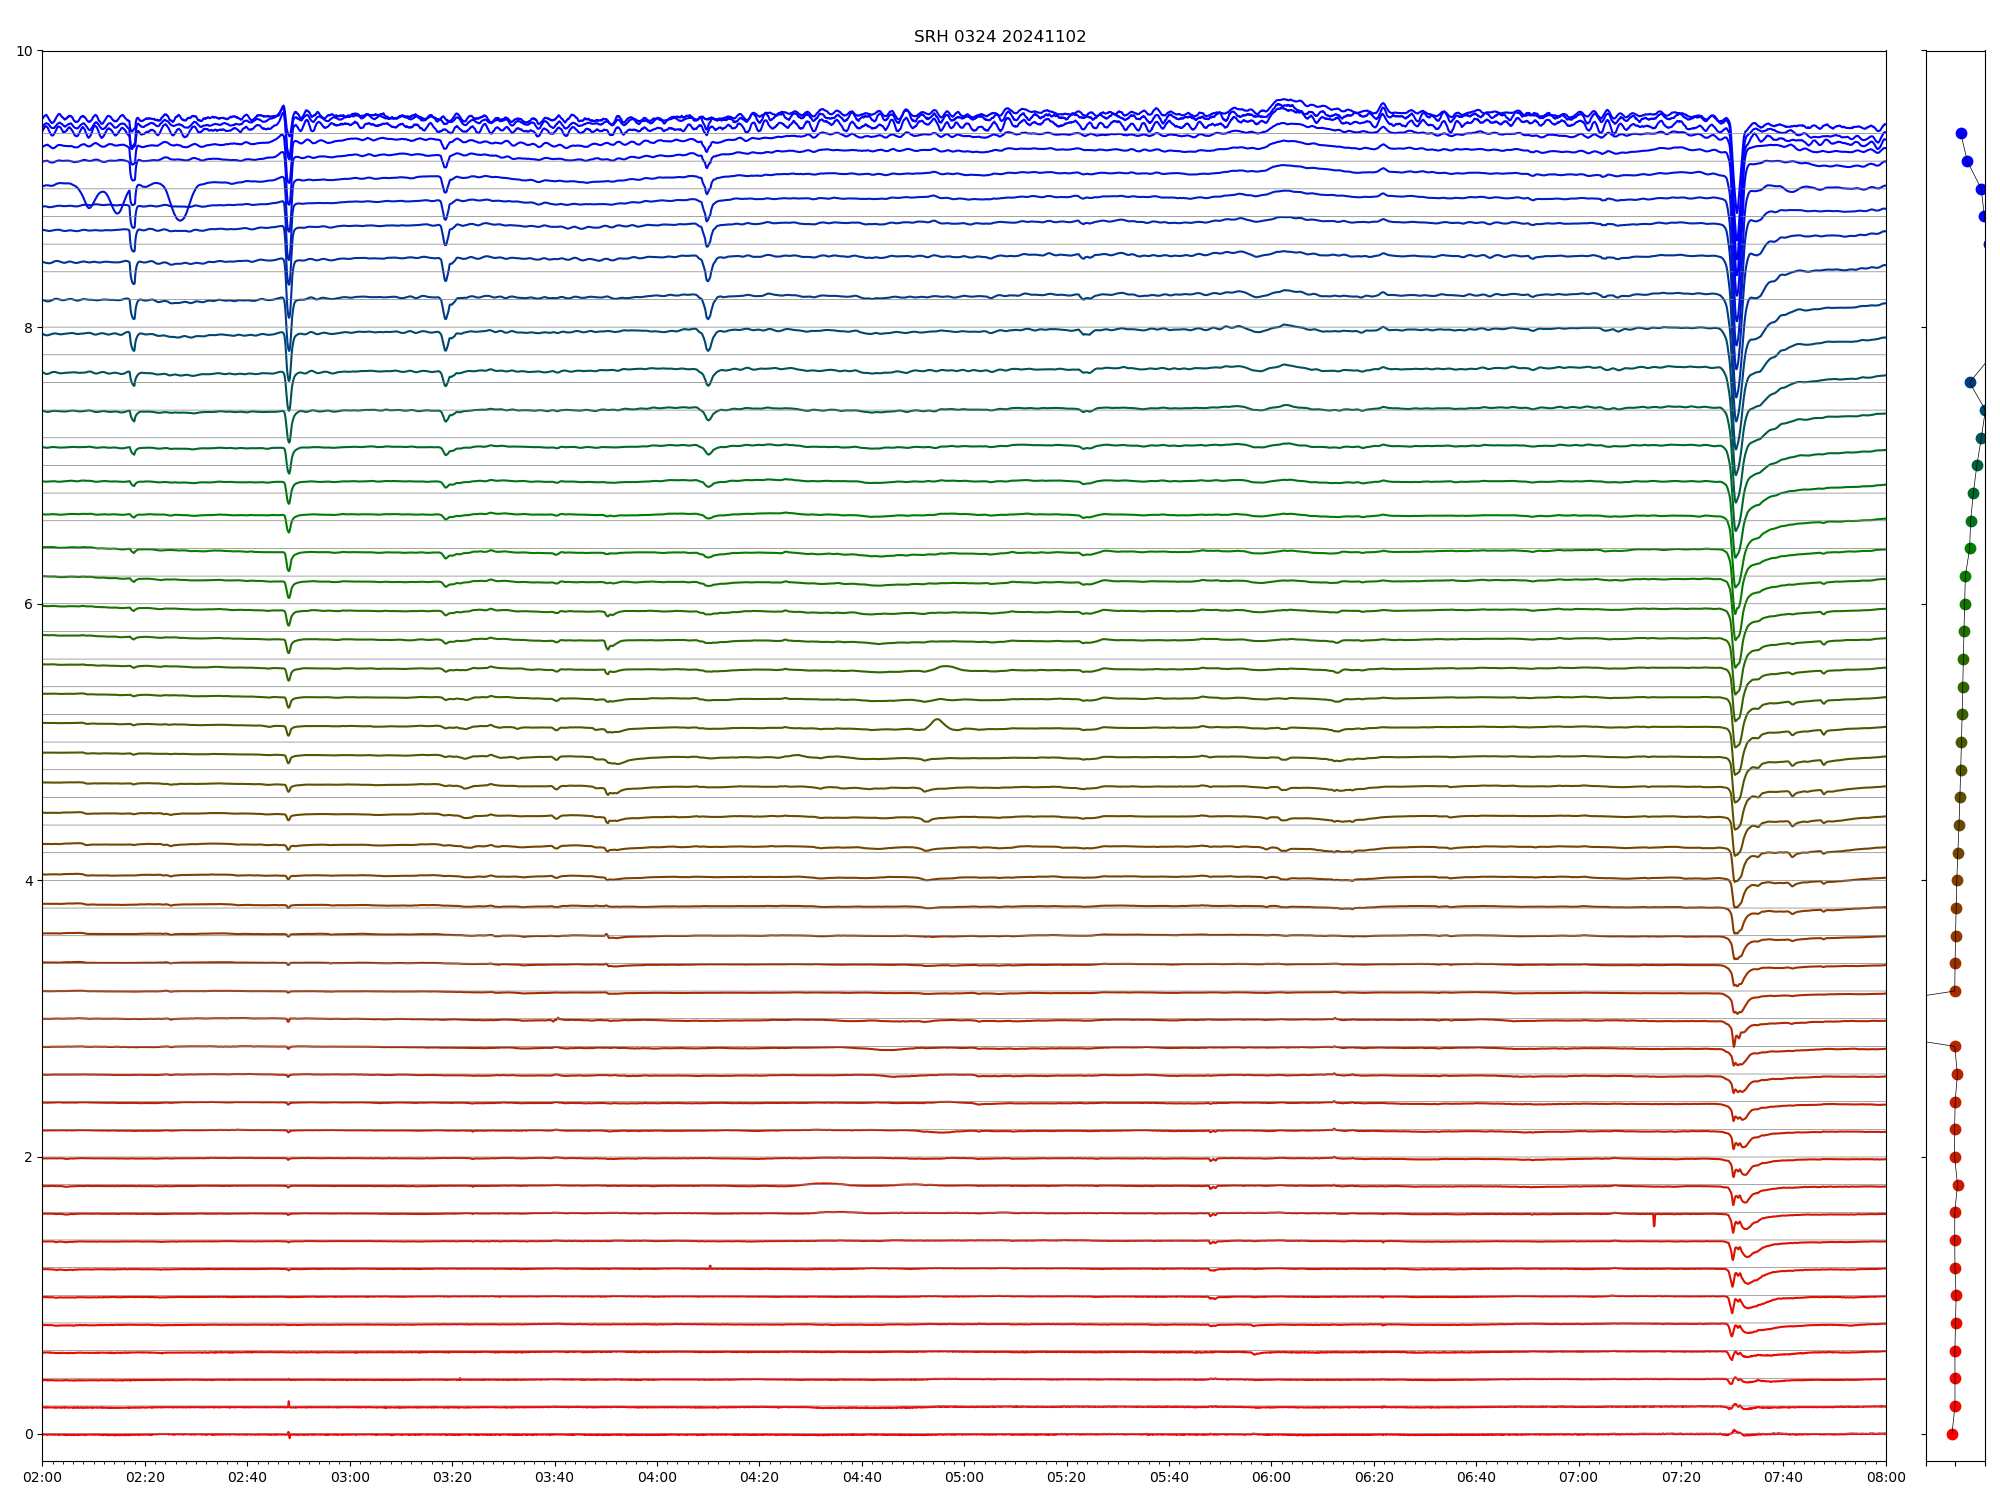This screenshot has width=2000, height=1500.
Task: Click the y-axis label 0
Action: click(x=28, y=1434)
